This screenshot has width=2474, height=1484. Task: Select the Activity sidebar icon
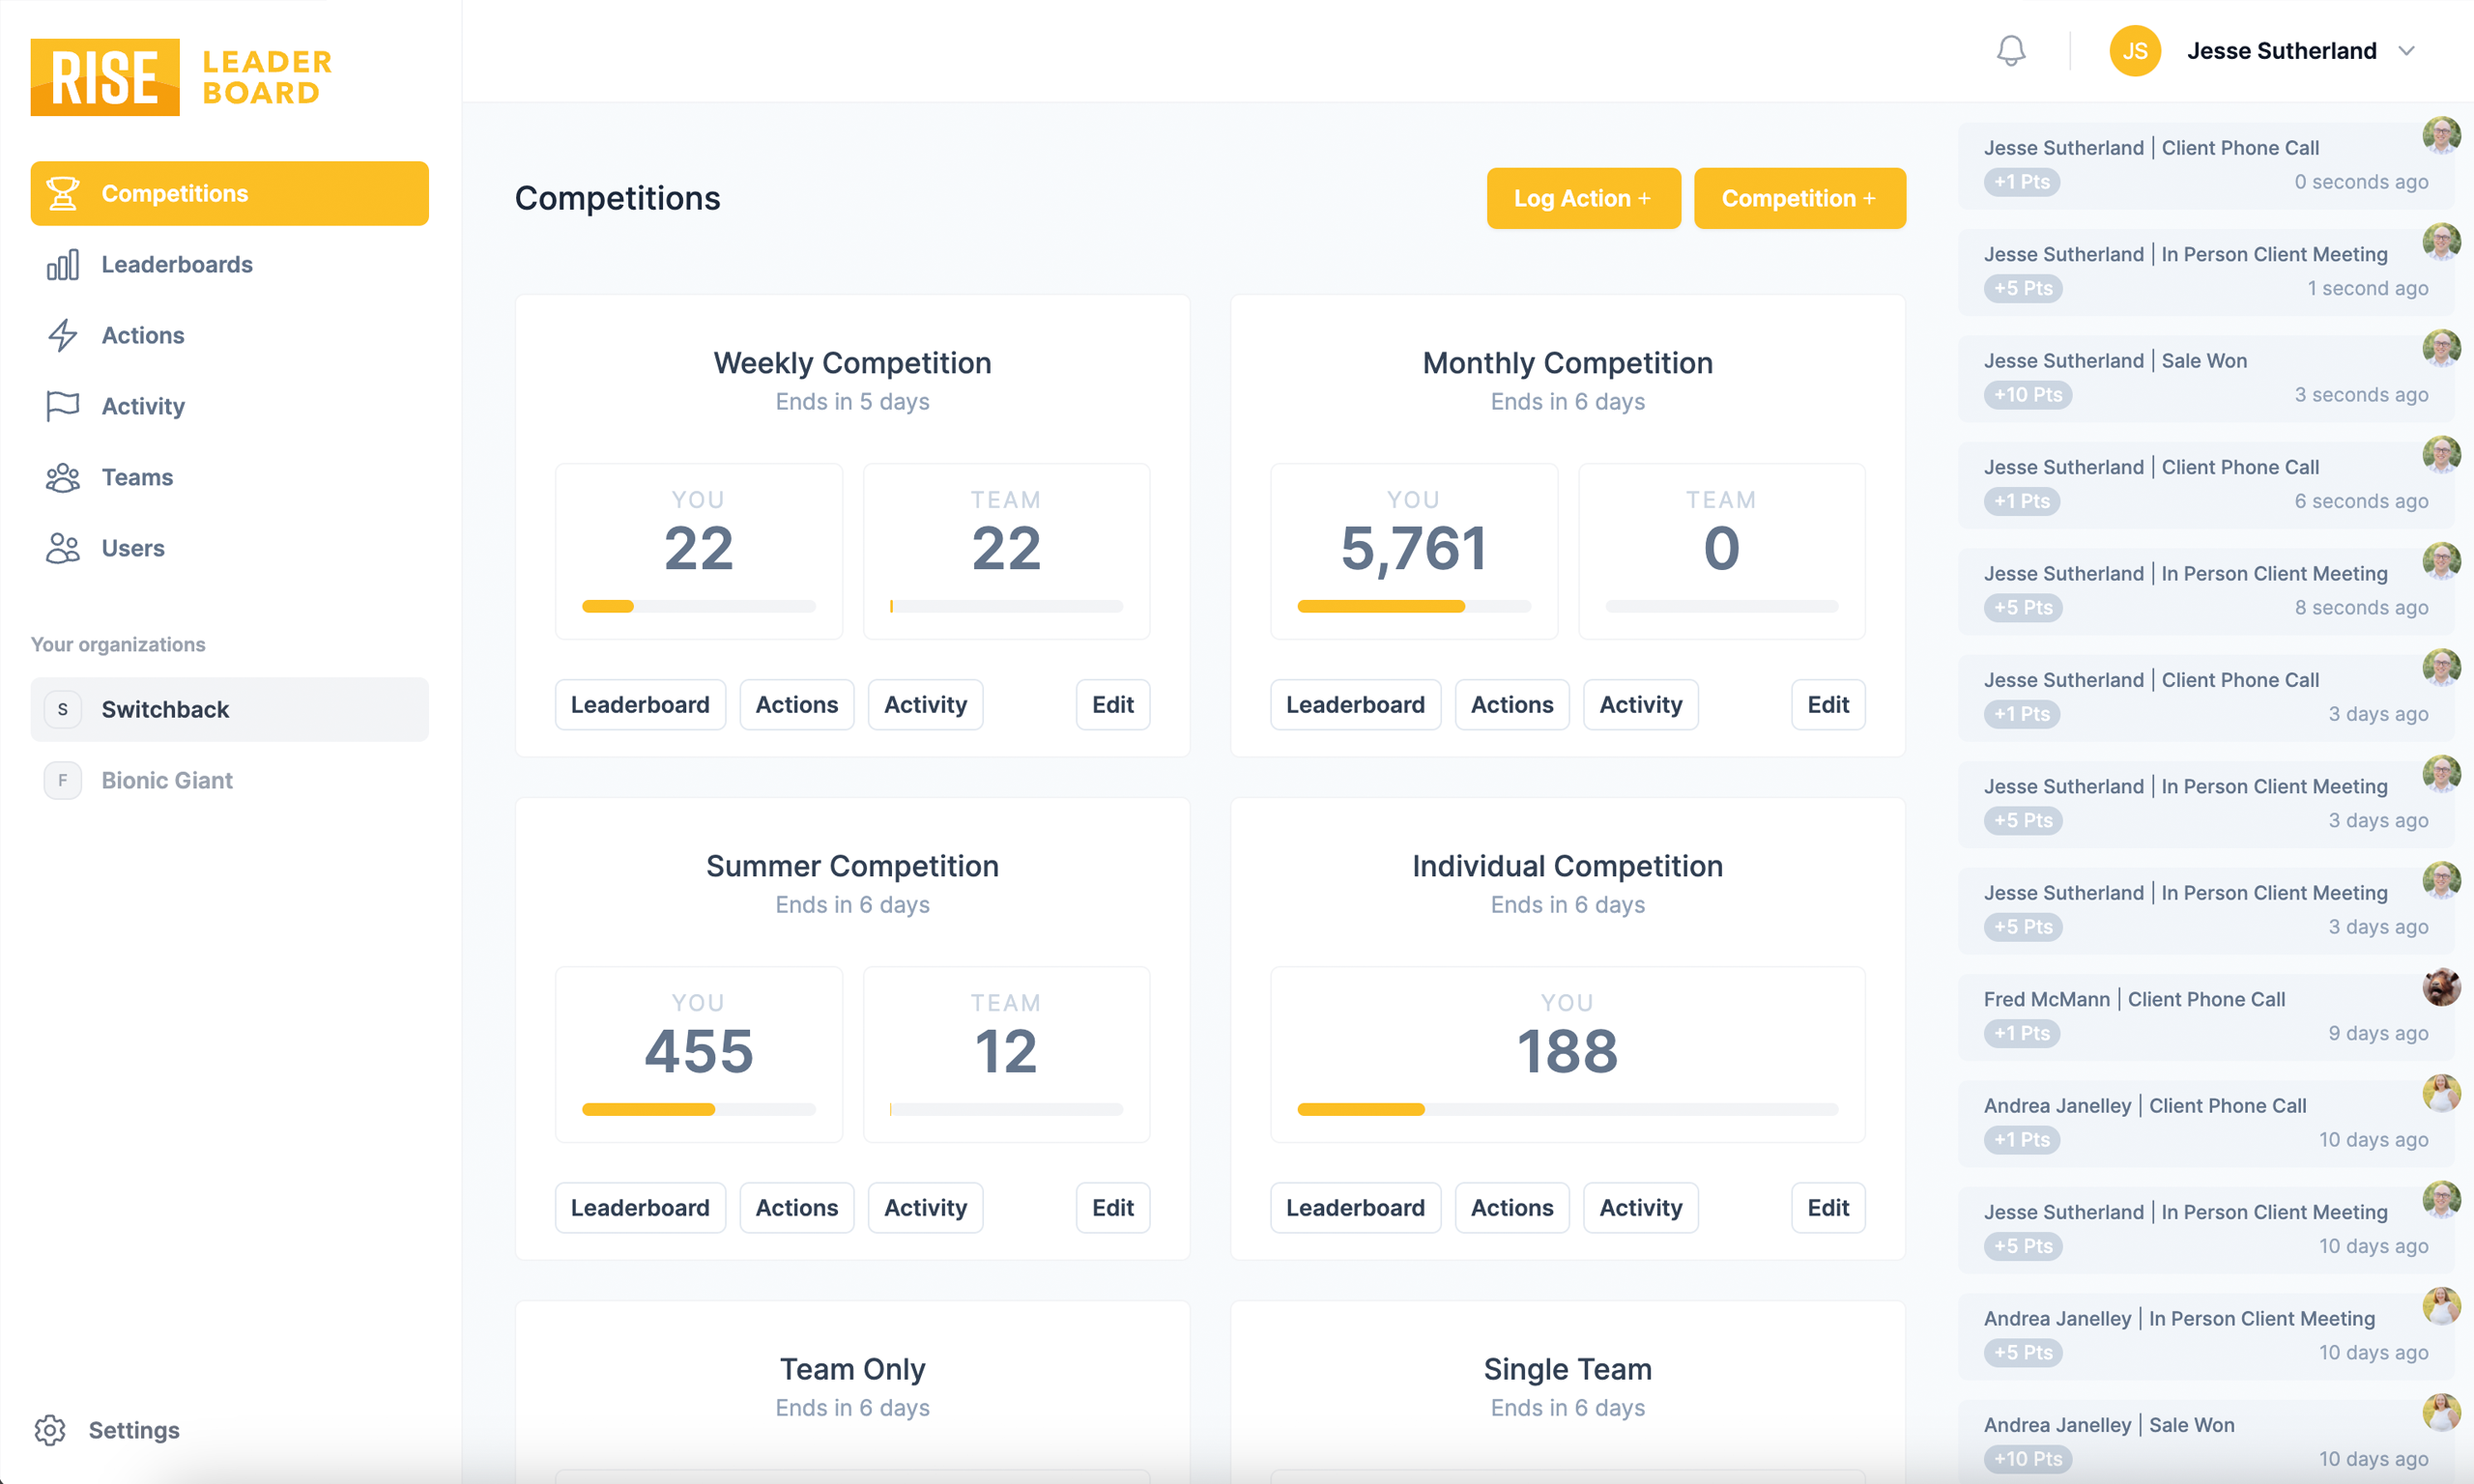62,405
